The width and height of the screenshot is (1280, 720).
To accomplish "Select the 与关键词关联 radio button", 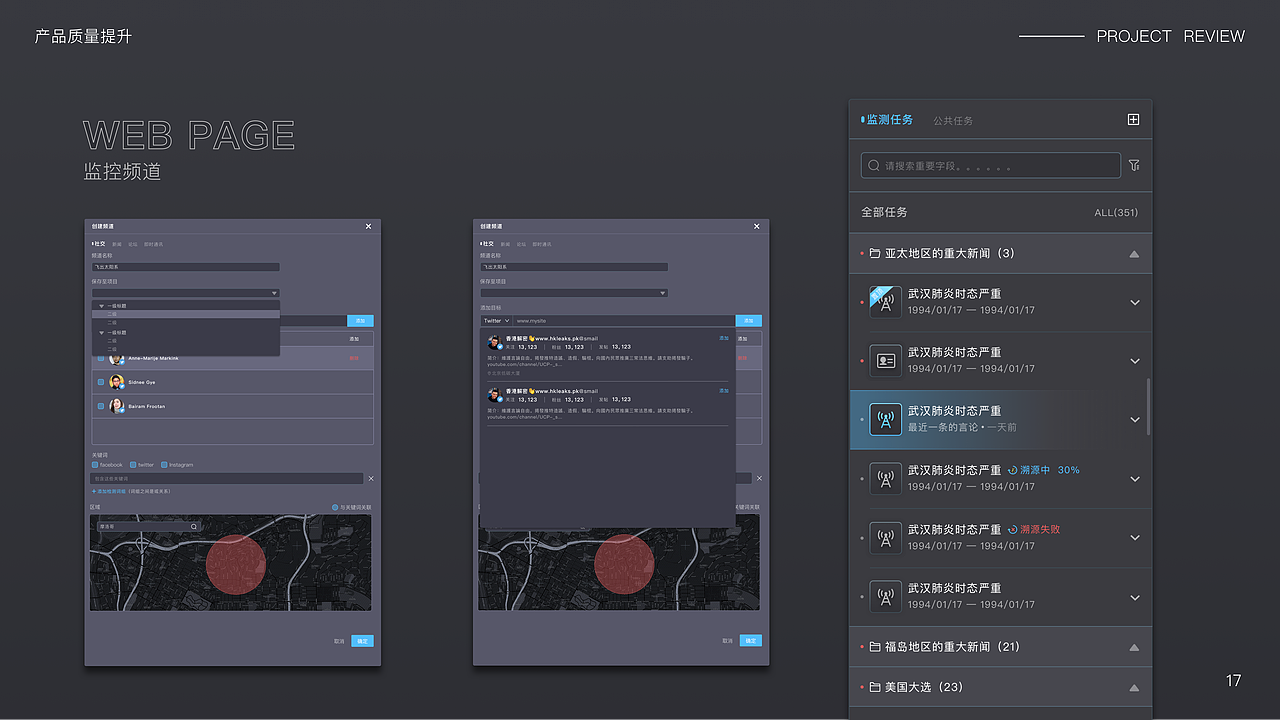I will pyautogui.click(x=335, y=507).
